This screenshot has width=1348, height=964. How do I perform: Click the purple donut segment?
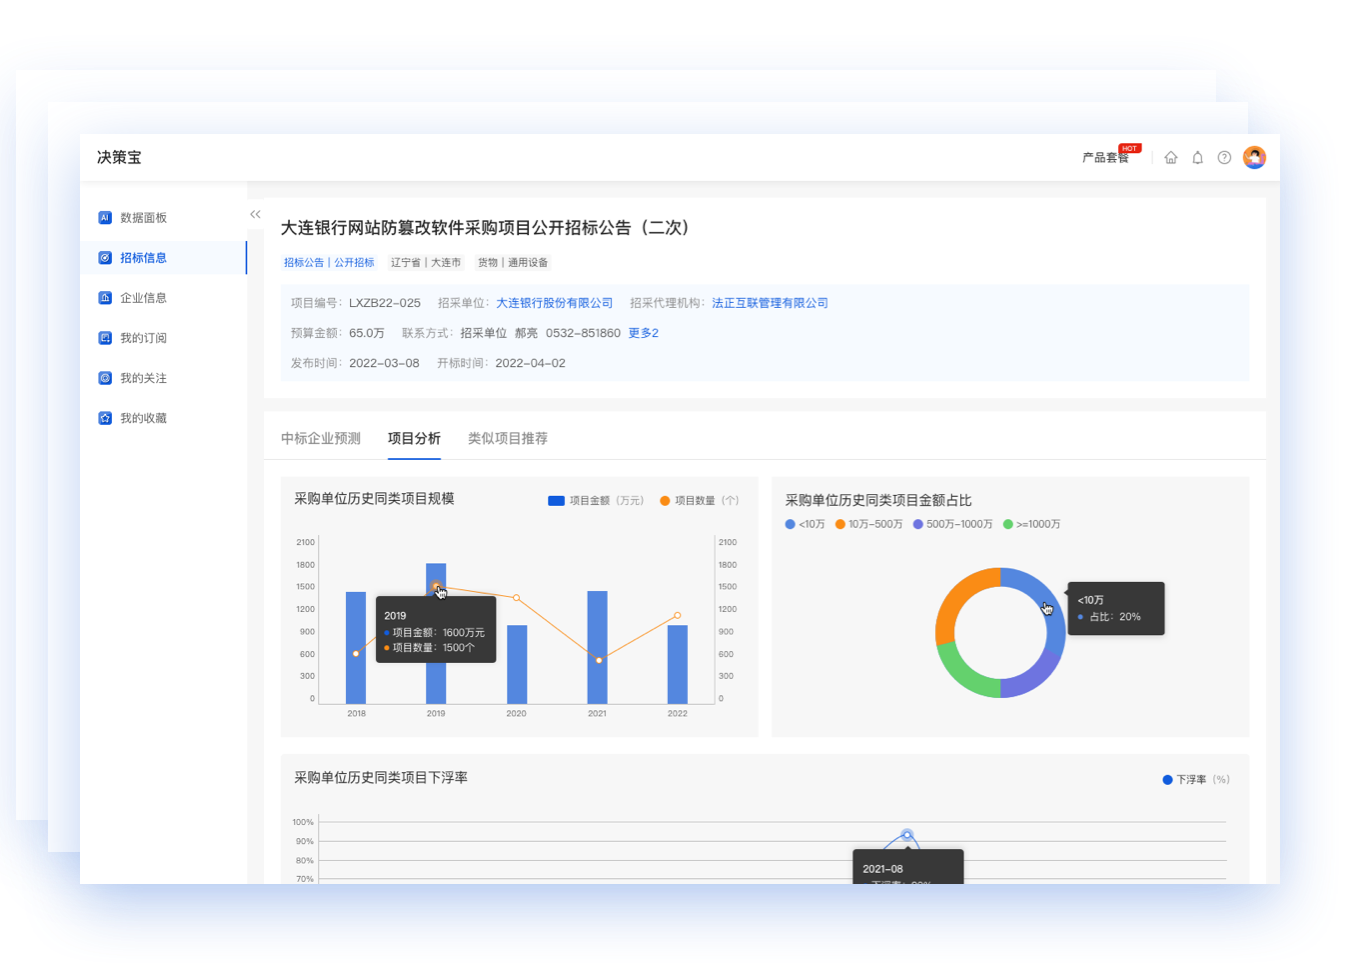(x=1035, y=678)
